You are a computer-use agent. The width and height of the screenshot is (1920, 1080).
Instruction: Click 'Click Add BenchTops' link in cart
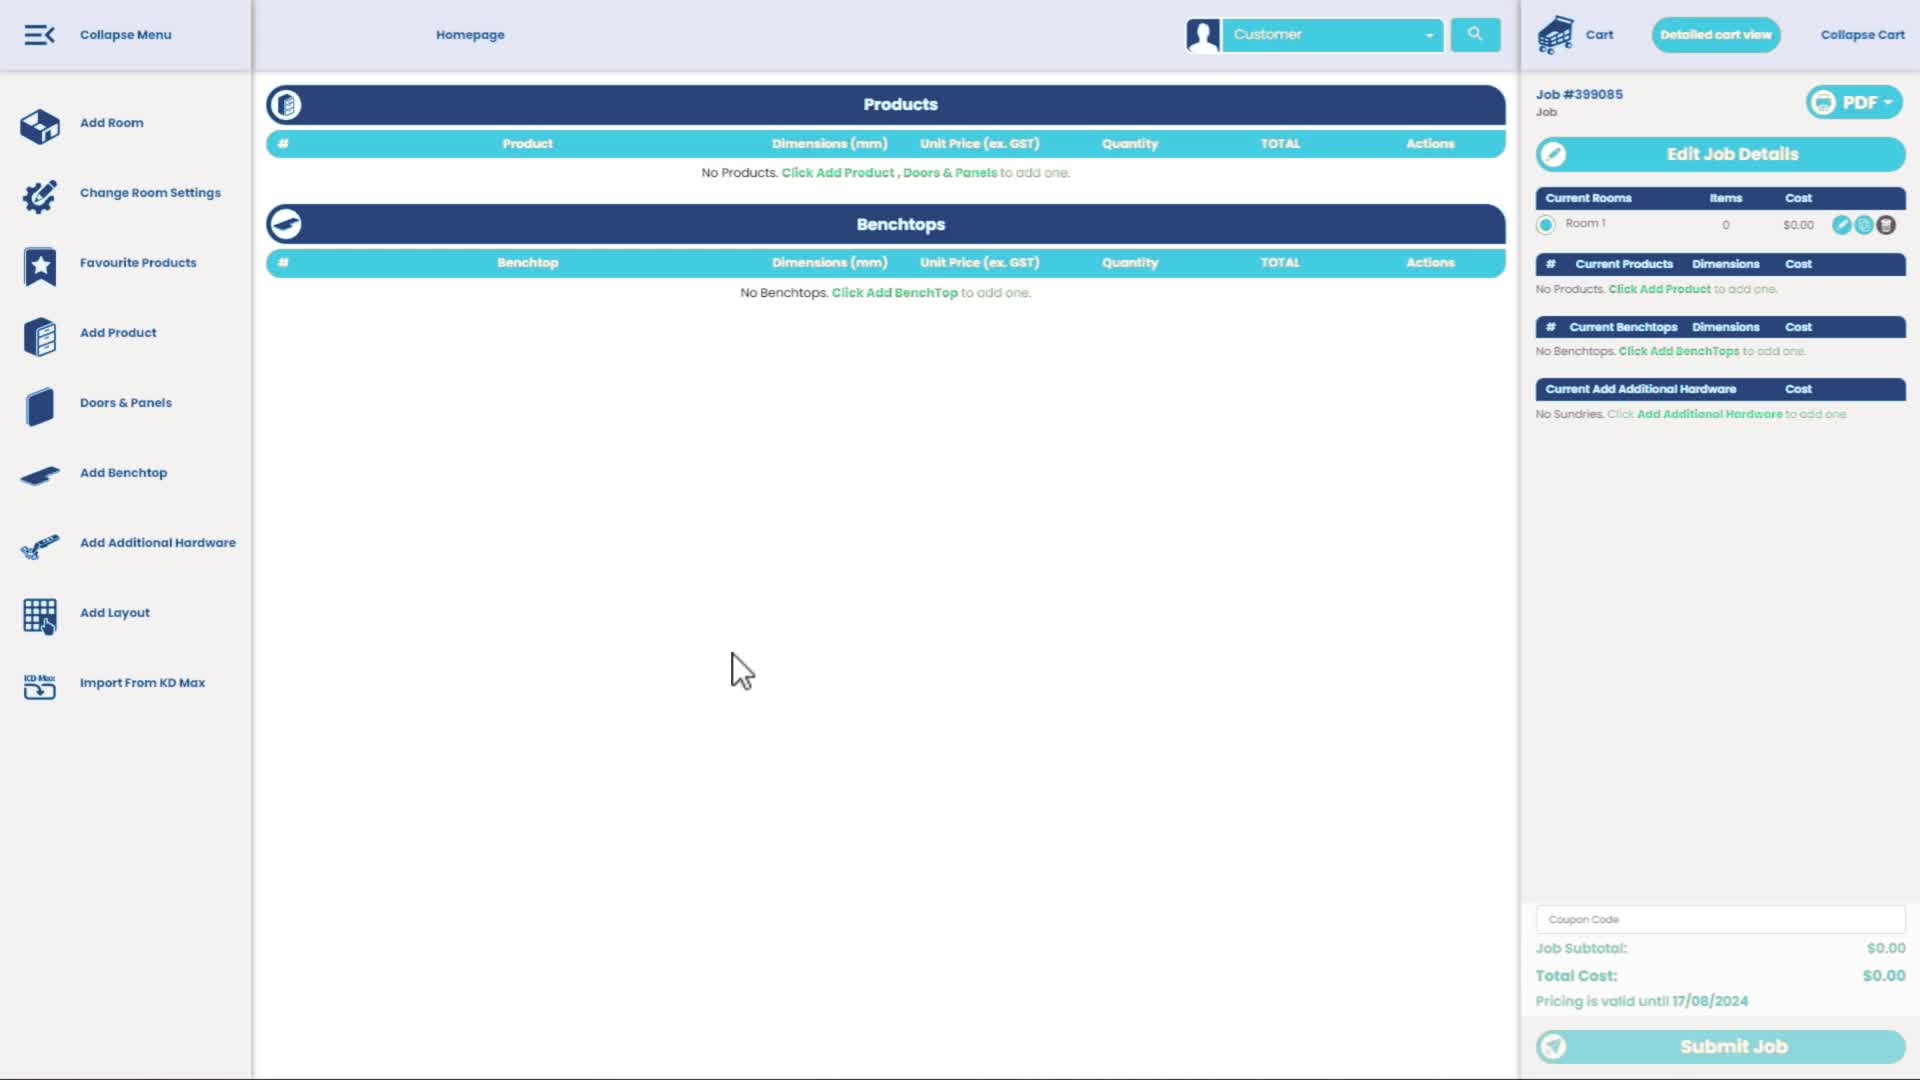pyautogui.click(x=1679, y=351)
